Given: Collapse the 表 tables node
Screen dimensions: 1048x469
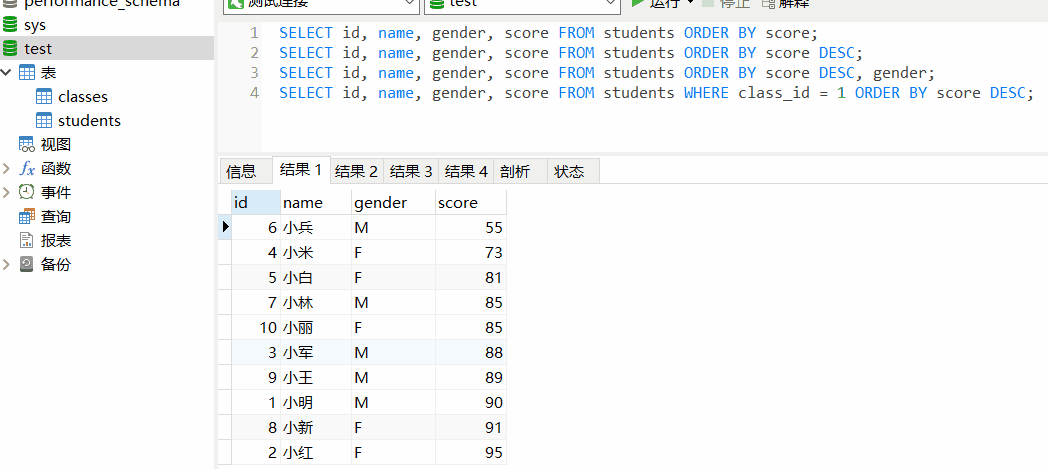Looking at the screenshot, I should click(x=7, y=72).
